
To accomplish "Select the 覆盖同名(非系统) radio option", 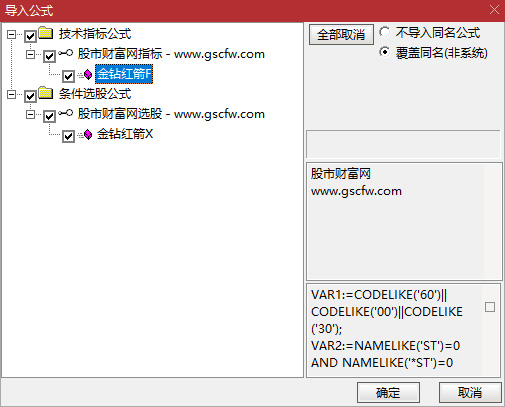I will click(384, 52).
